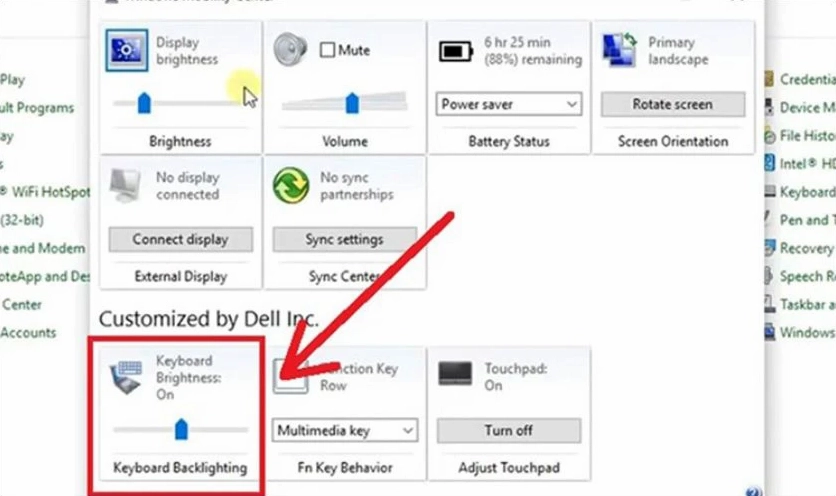The width and height of the screenshot is (836, 496).
Task: Click the Keyboard icon in Control Panel
Action: [769, 191]
